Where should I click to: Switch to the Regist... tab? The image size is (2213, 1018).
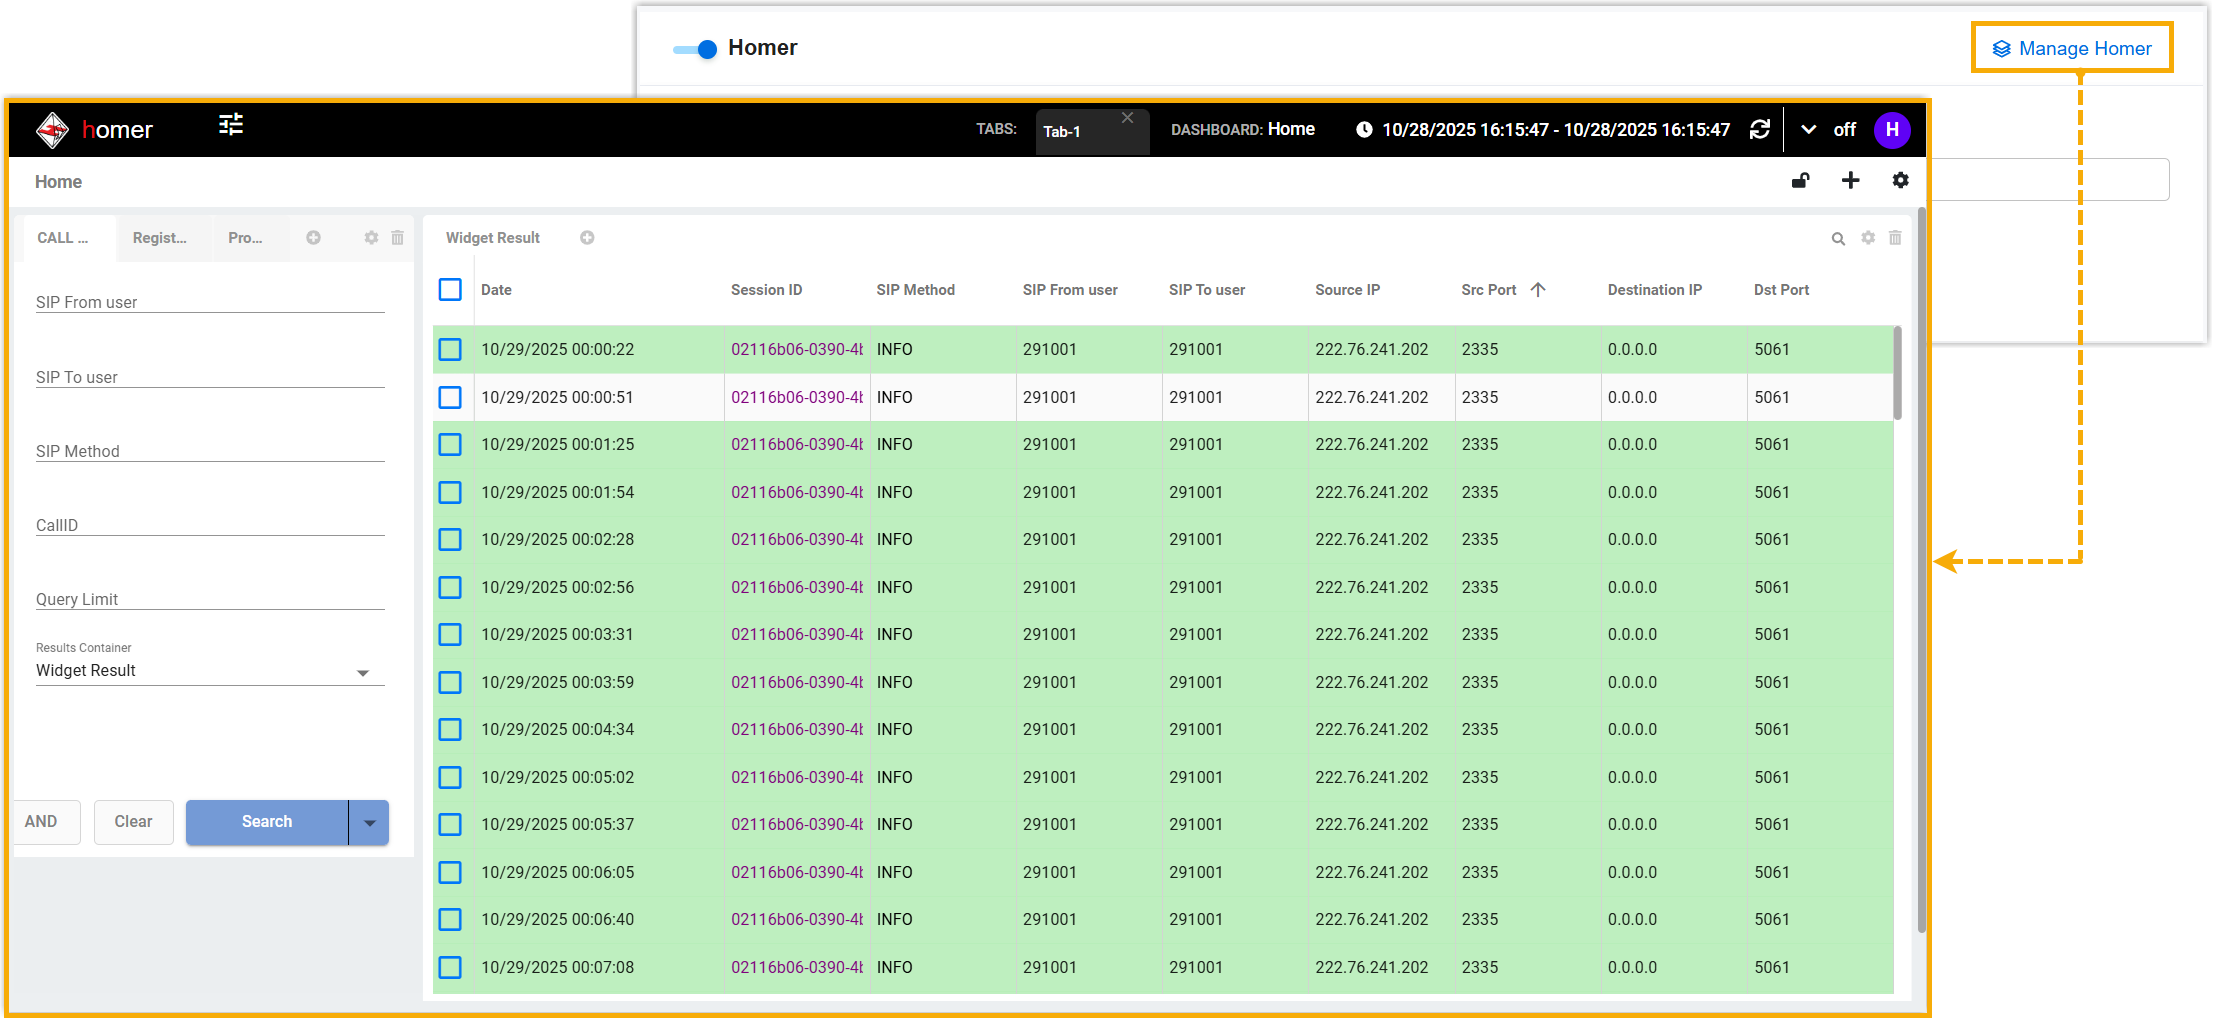click(x=160, y=238)
